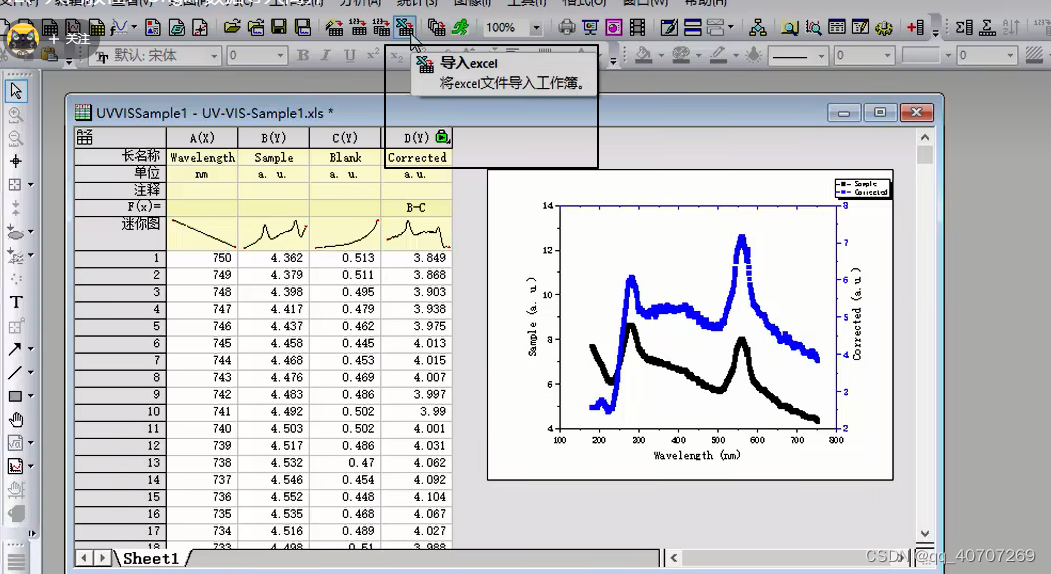
Task: Click the worksheet vertical scrollbar down arrow
Action: (925, 534)
